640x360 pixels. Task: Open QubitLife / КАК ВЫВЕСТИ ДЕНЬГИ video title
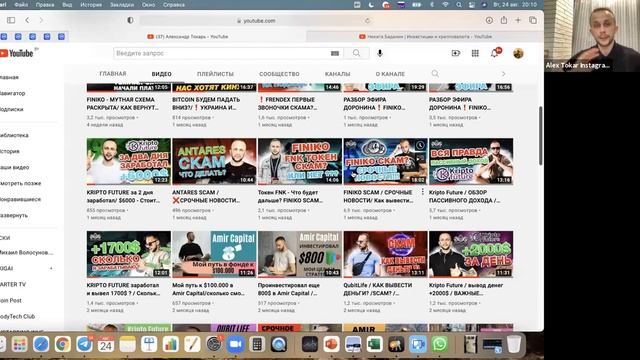coord(378,289)
